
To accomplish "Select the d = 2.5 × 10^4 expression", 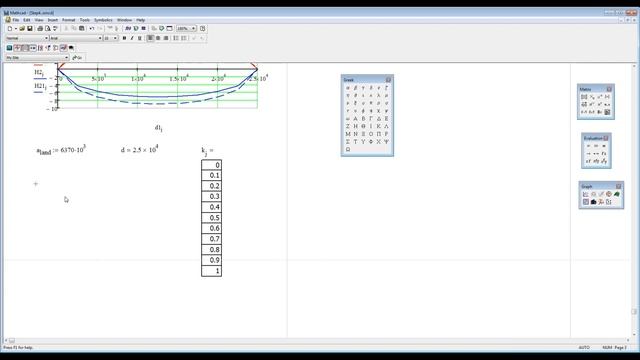I will pyautogui.click(x=140, y=149).
